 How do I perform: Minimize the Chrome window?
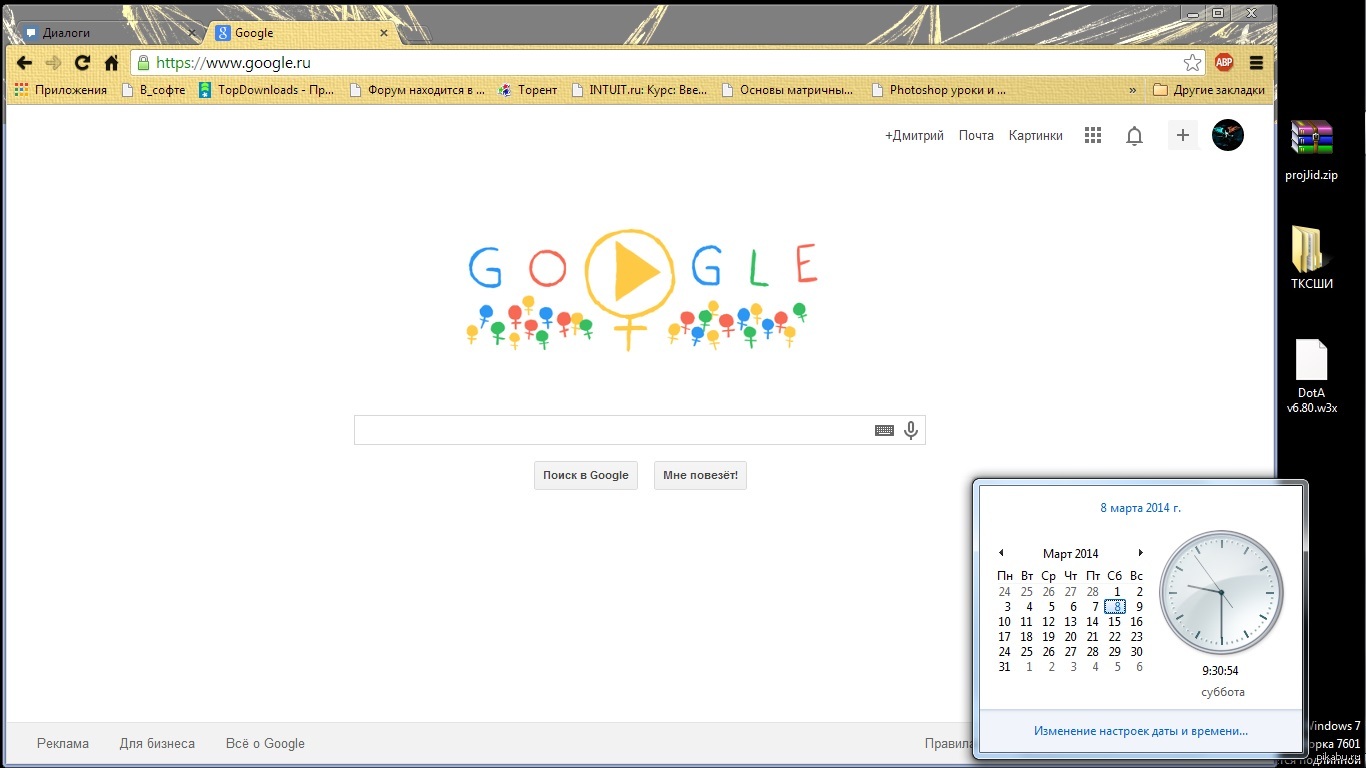click(1192, 13)
